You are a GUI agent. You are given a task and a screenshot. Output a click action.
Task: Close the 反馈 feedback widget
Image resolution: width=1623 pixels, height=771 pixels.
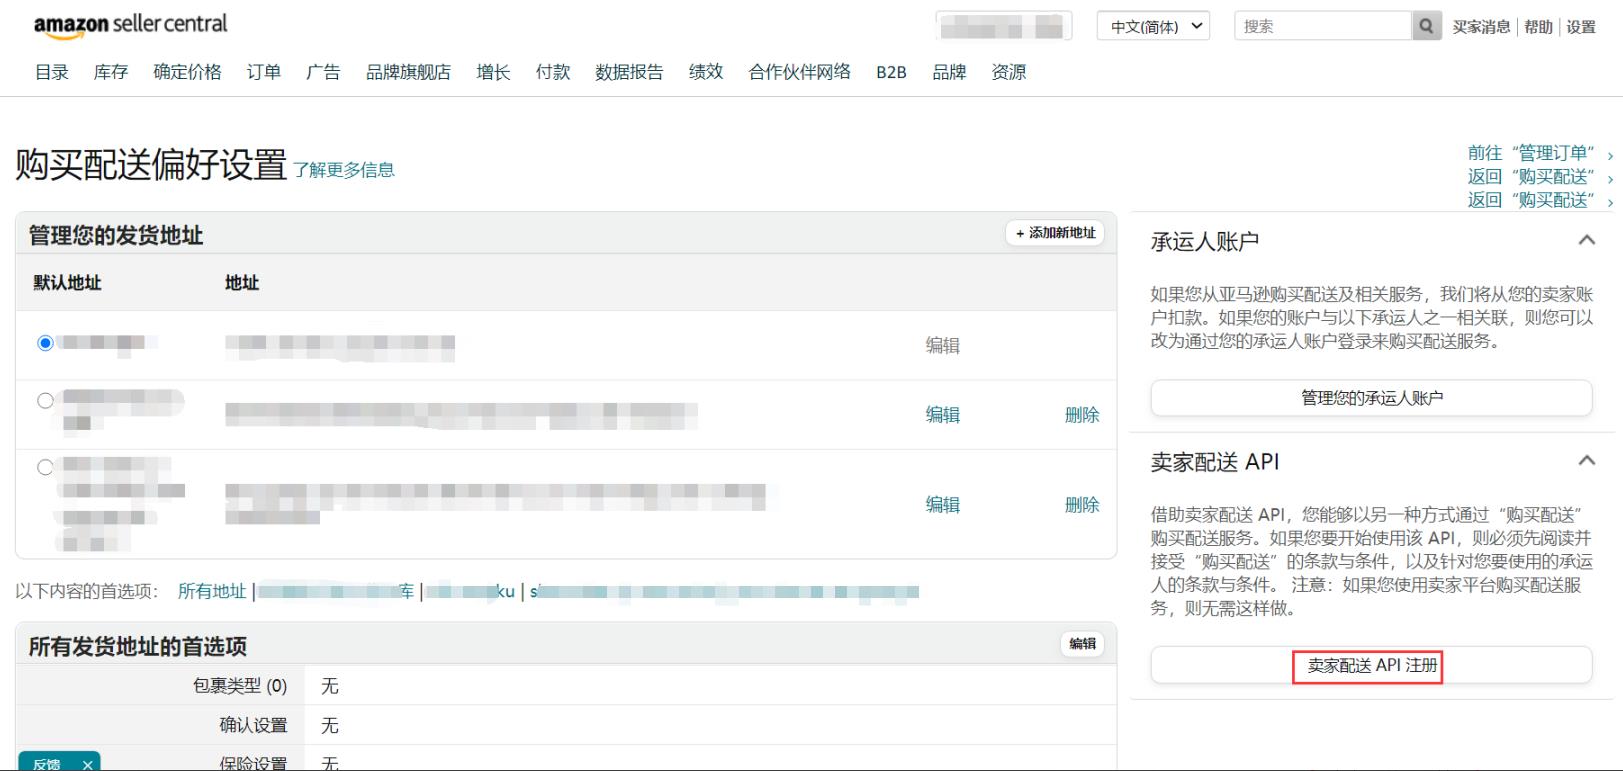pos(88,764)
